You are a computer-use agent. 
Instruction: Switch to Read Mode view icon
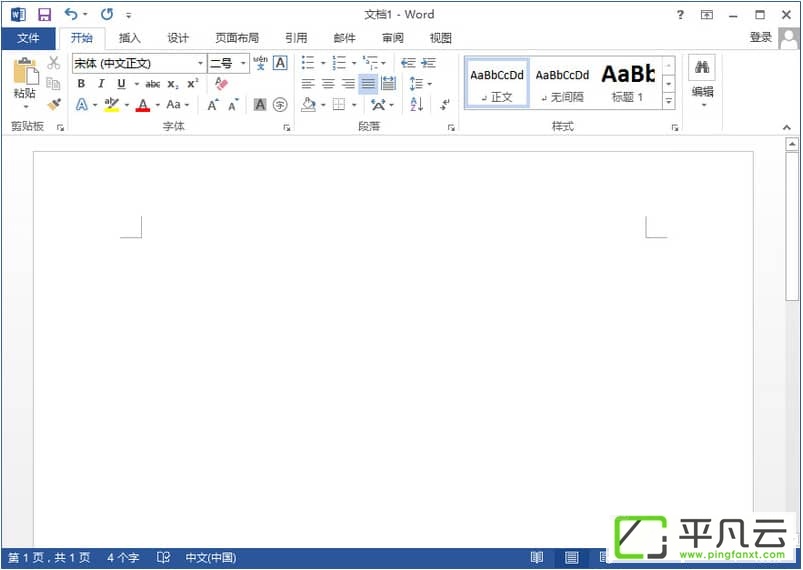point(537,557)
